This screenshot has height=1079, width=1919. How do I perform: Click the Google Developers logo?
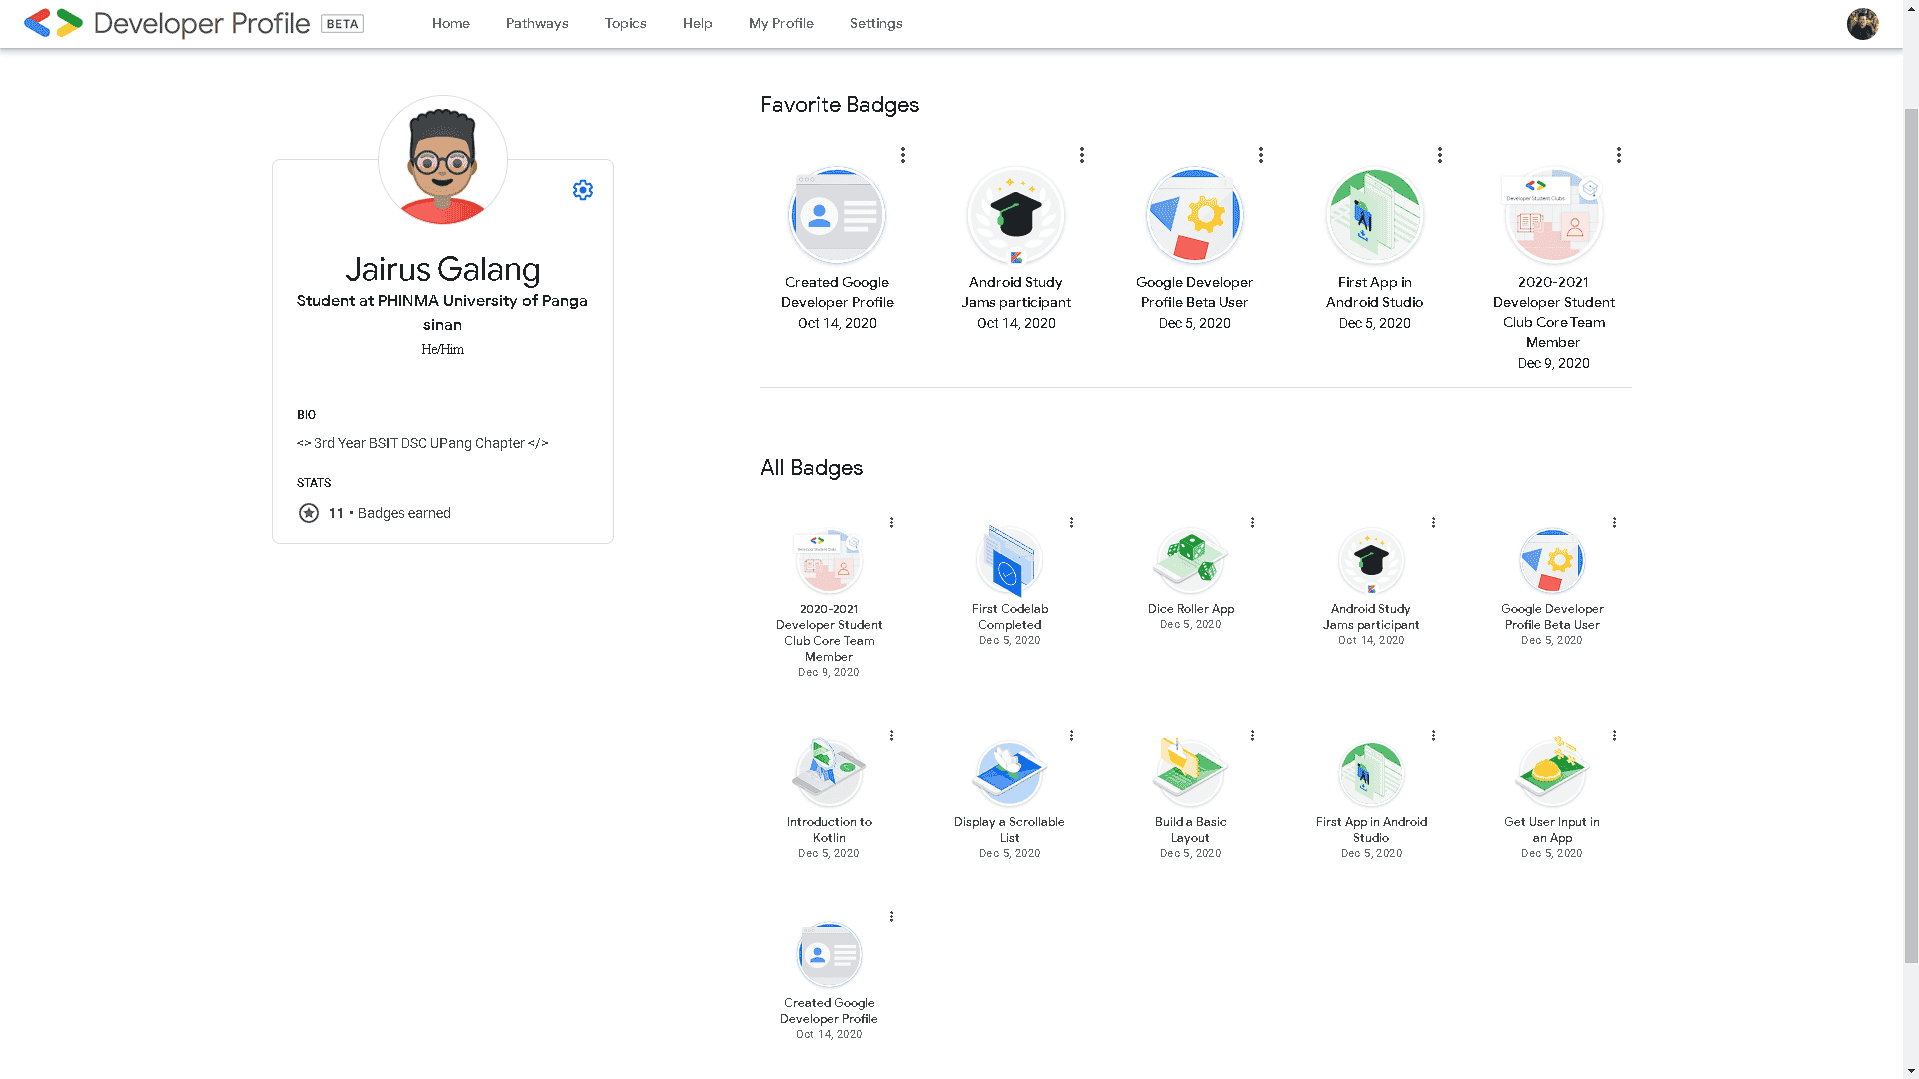tap(53, 23)
